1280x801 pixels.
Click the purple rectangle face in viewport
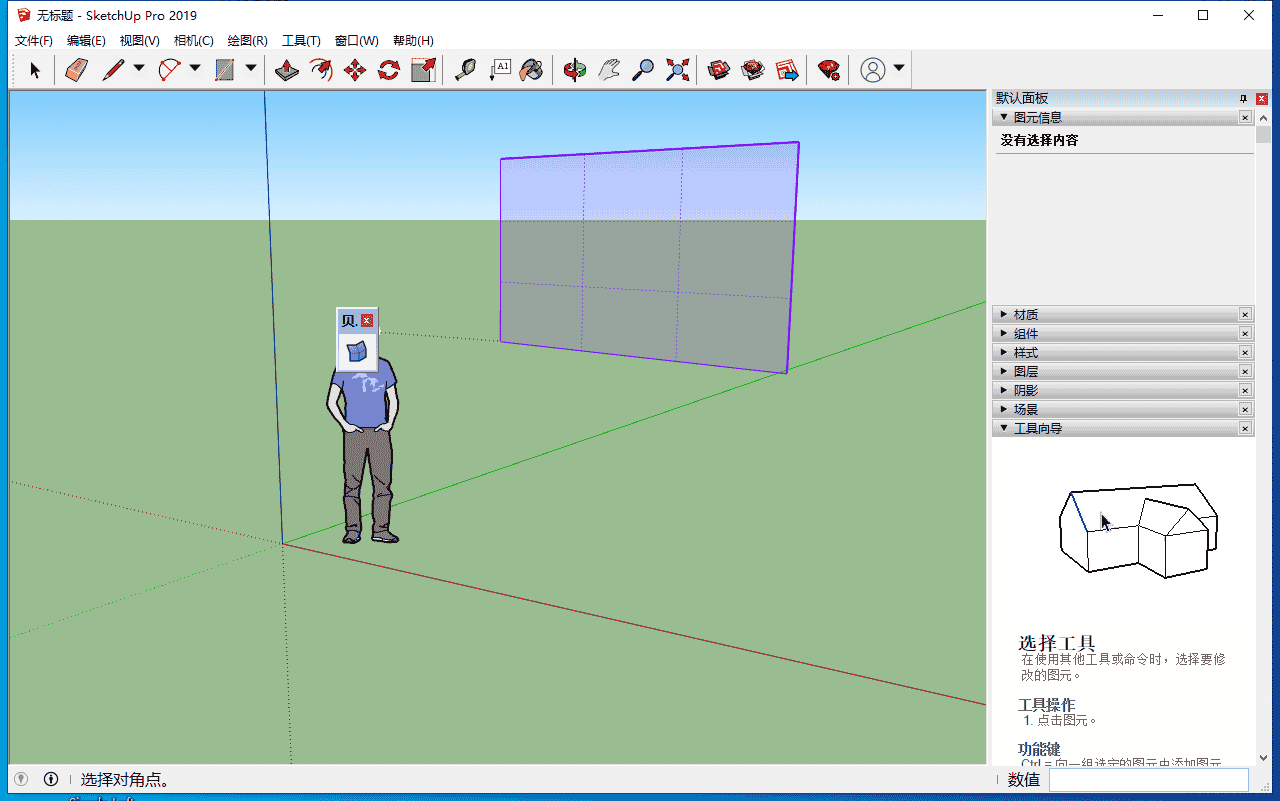tap(648, 257)
